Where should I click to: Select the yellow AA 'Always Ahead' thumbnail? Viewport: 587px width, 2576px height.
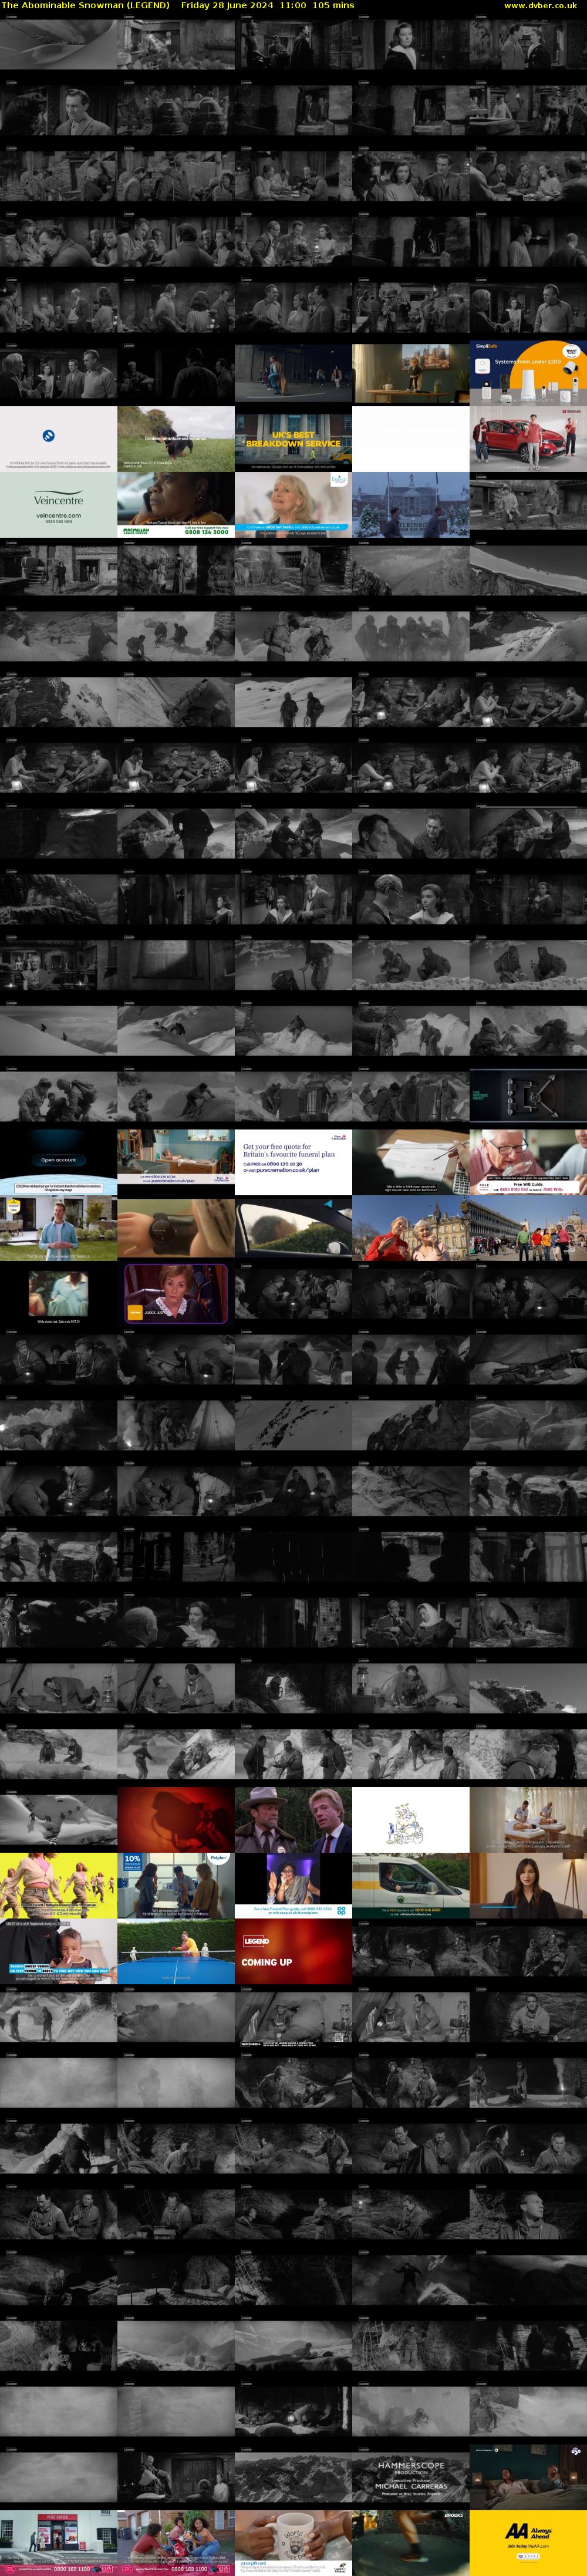click(528, 2543)
